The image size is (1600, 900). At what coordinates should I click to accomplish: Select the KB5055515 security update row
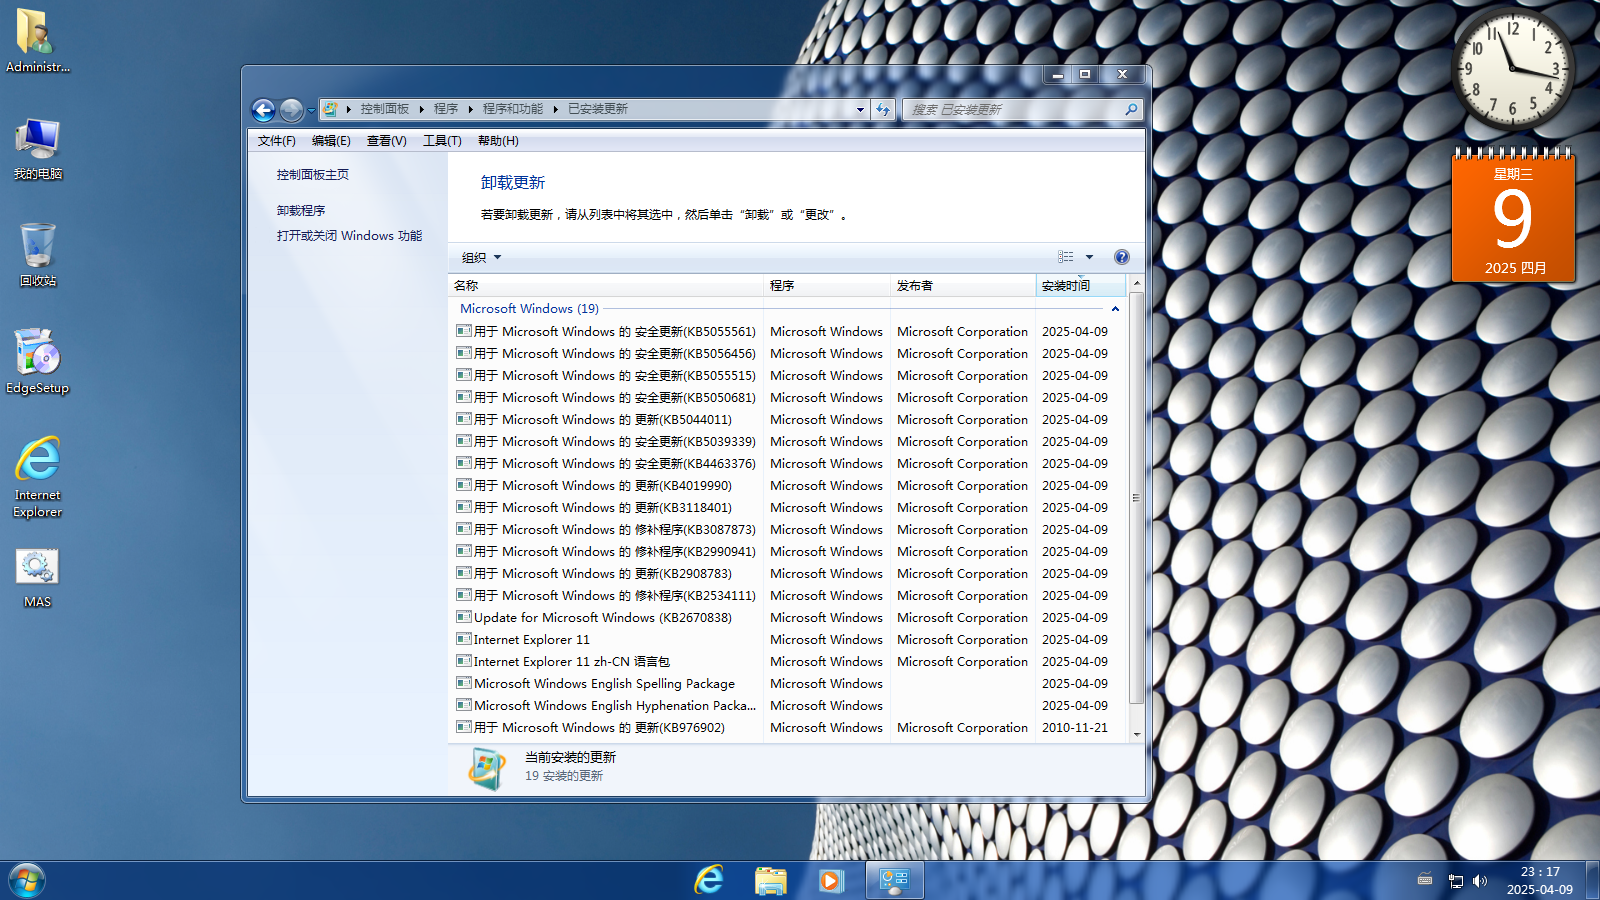point(788,376)
